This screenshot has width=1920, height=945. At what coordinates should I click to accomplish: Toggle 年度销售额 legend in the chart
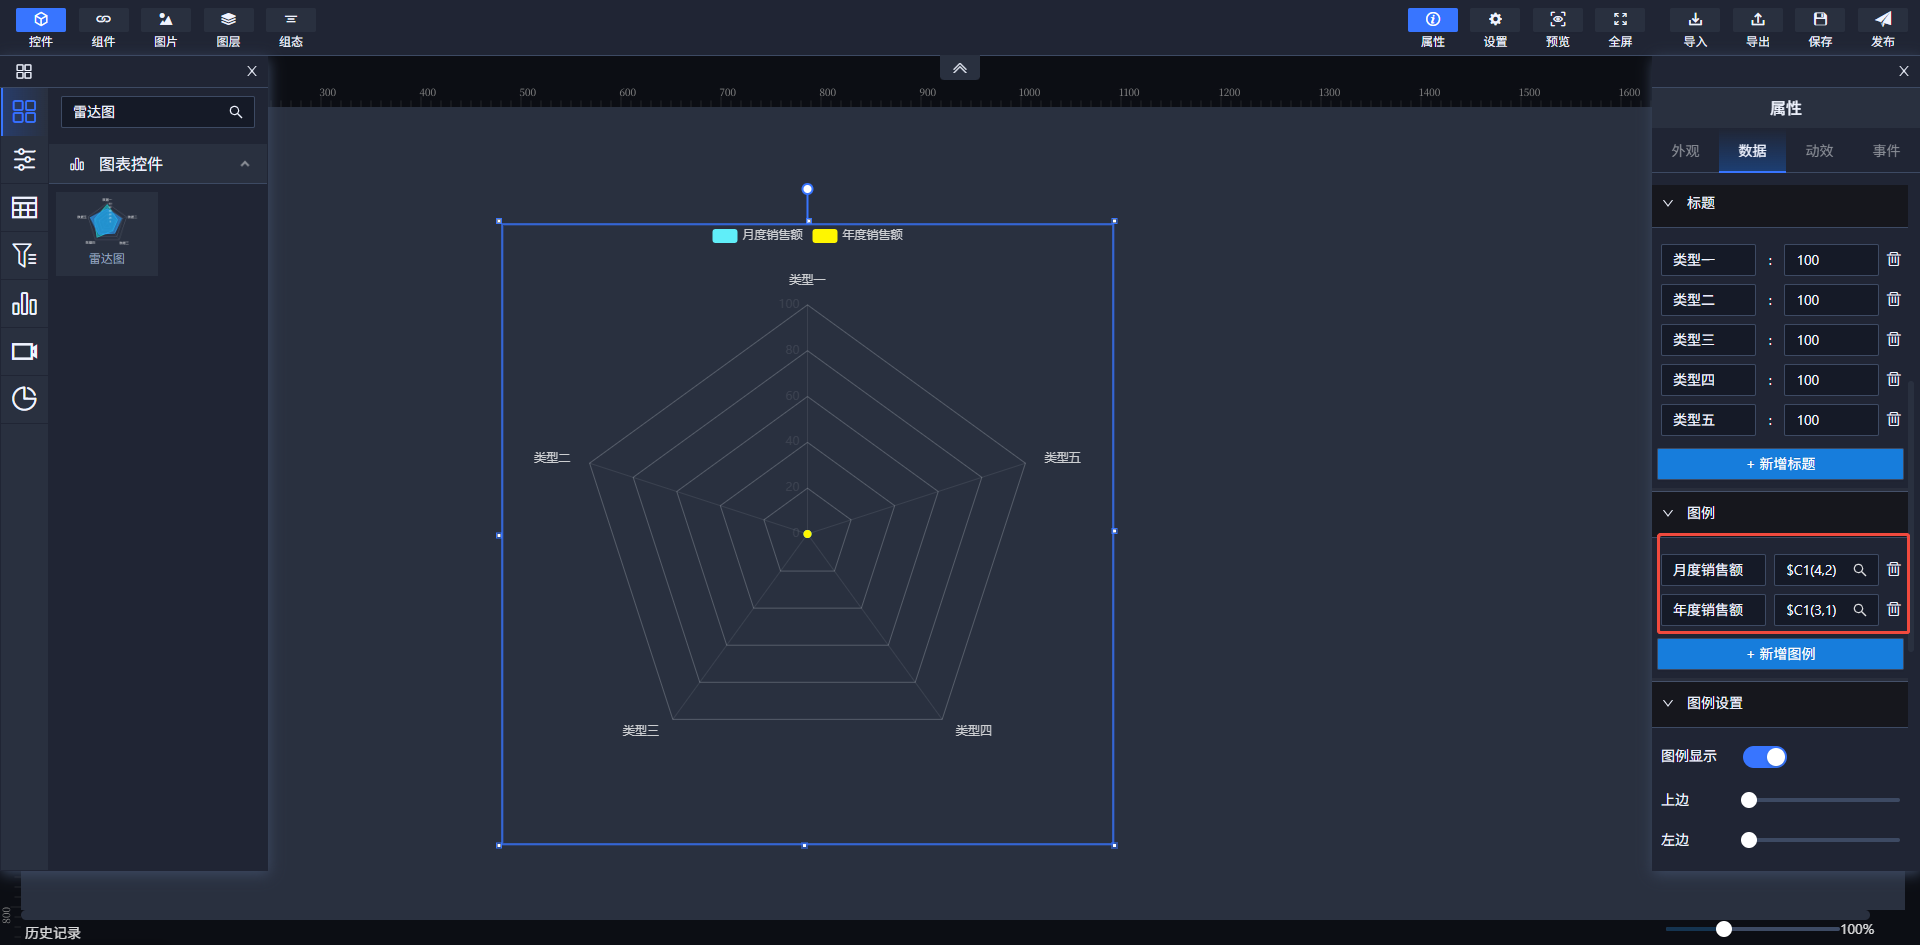point(858,235)
